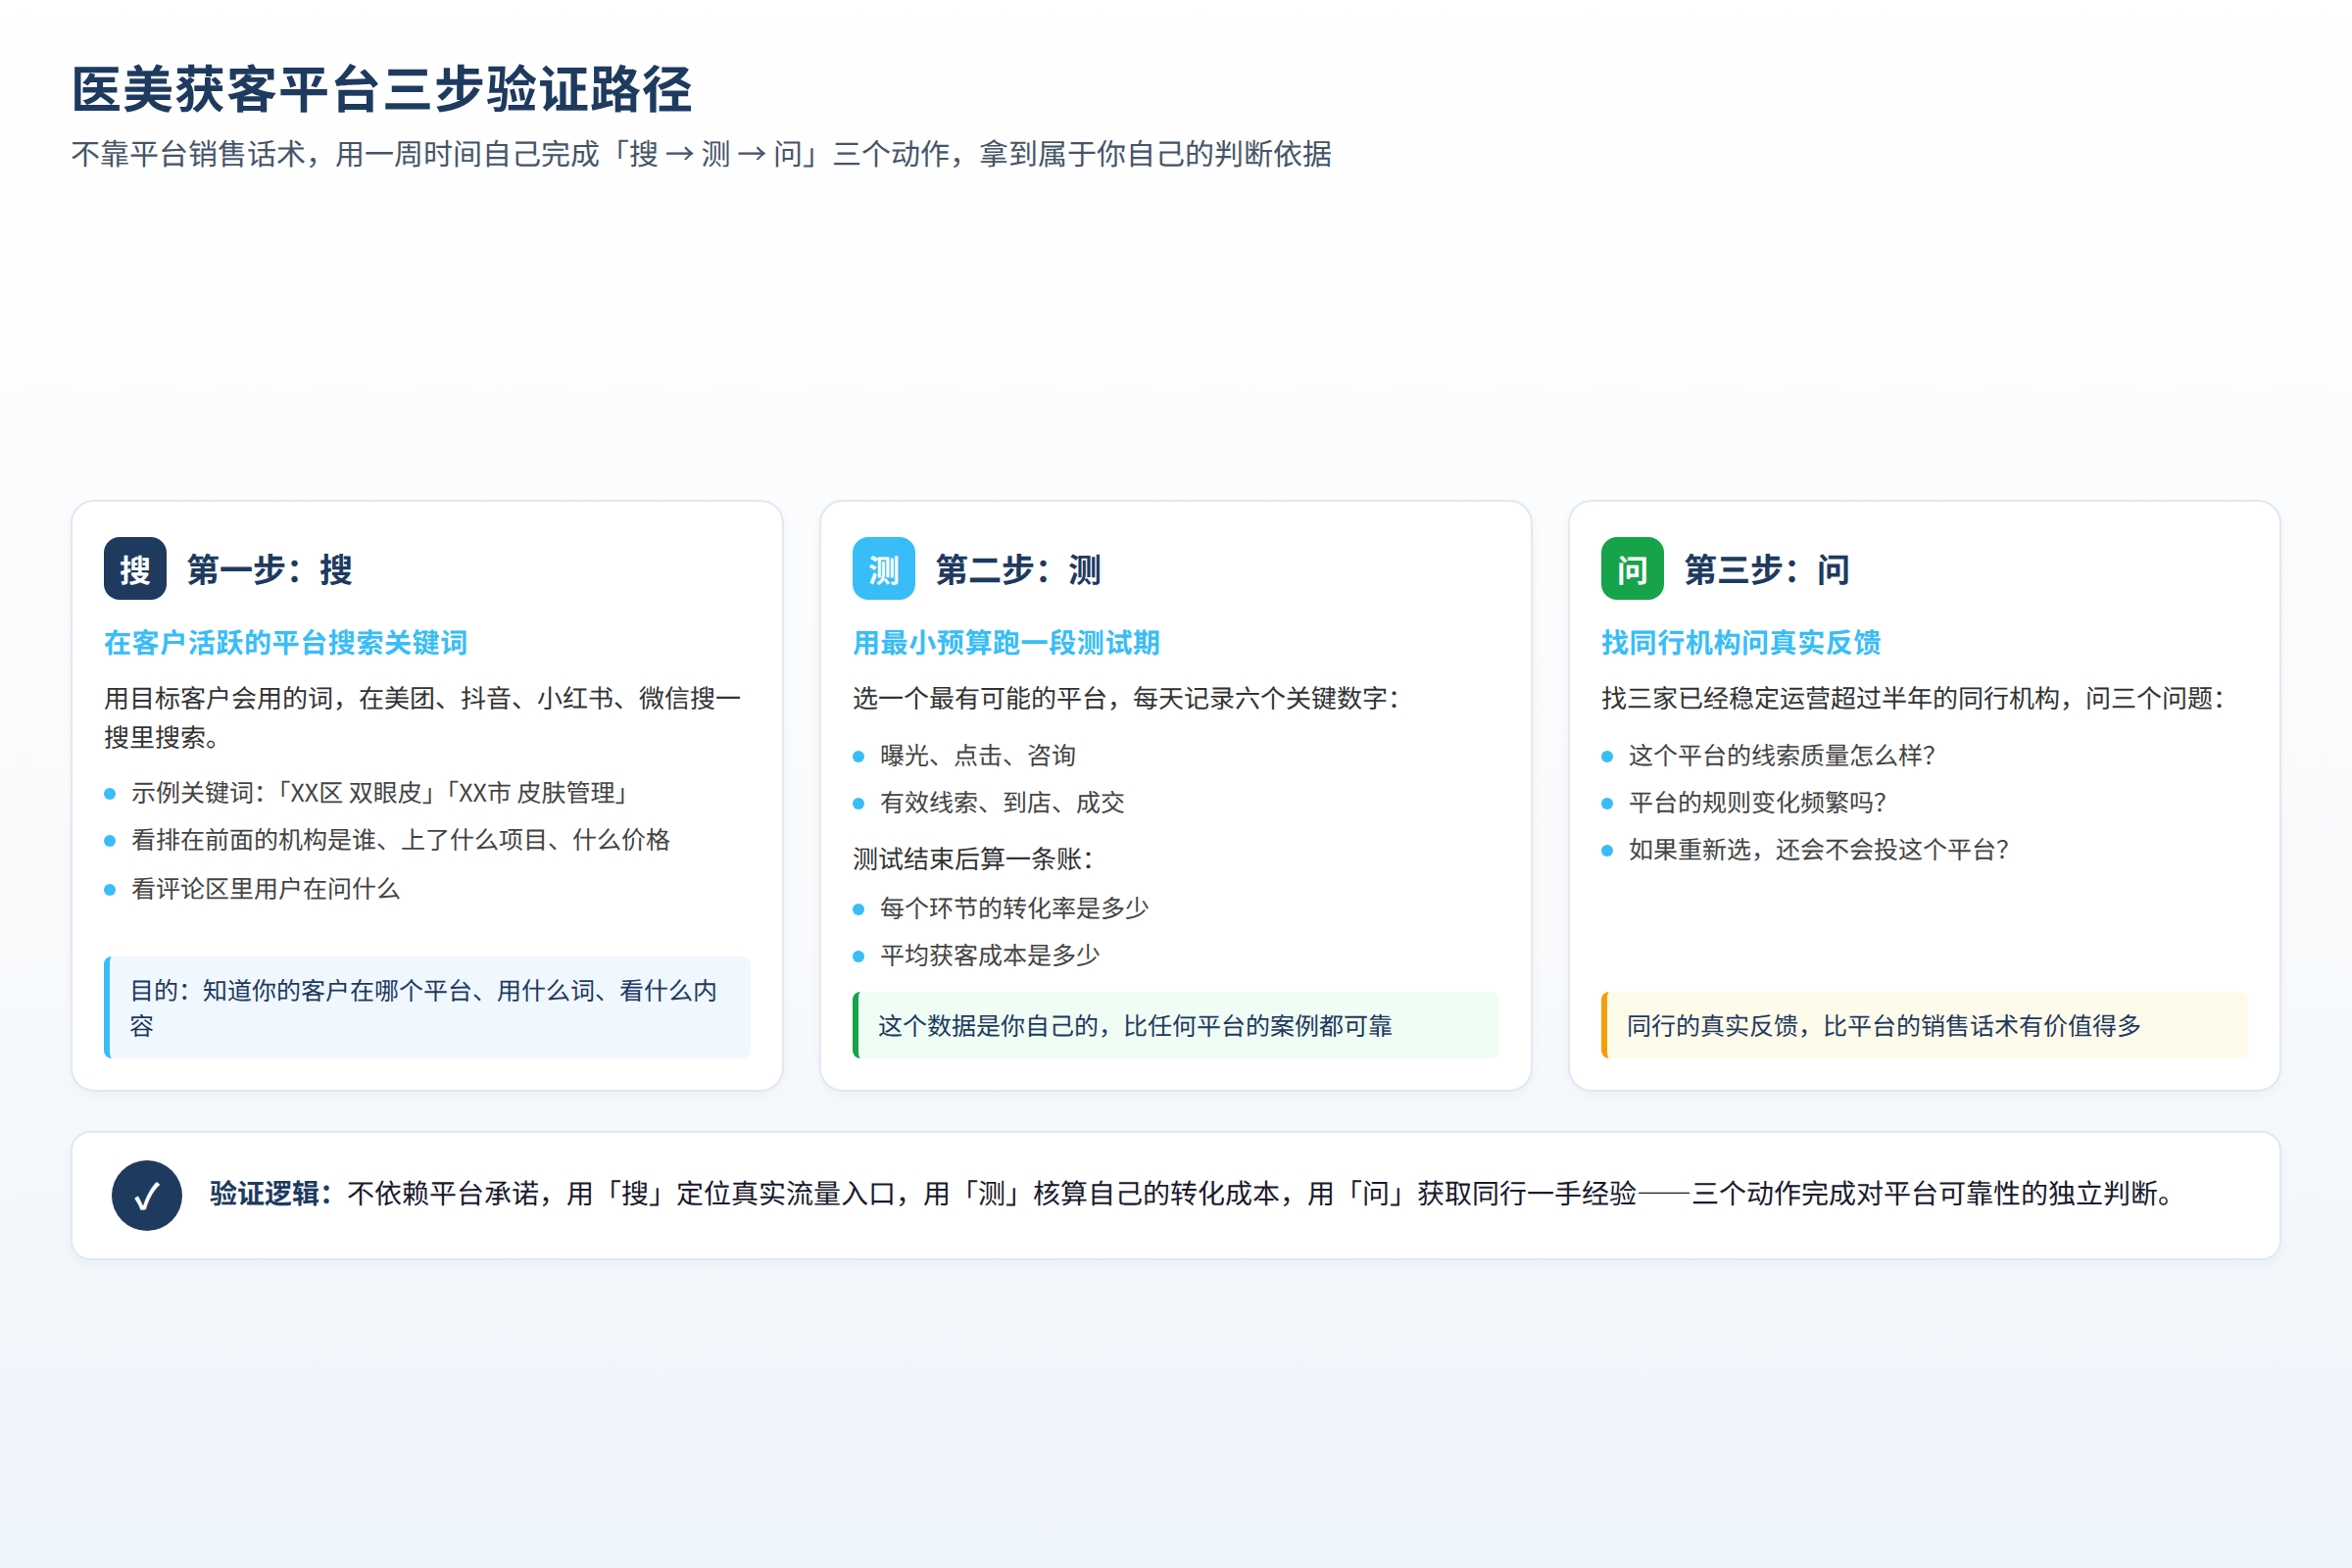Click the summary sentence starting 不依赖平台承诺
This screenshot has width=2352, height=1568.
point(1262,1194)
